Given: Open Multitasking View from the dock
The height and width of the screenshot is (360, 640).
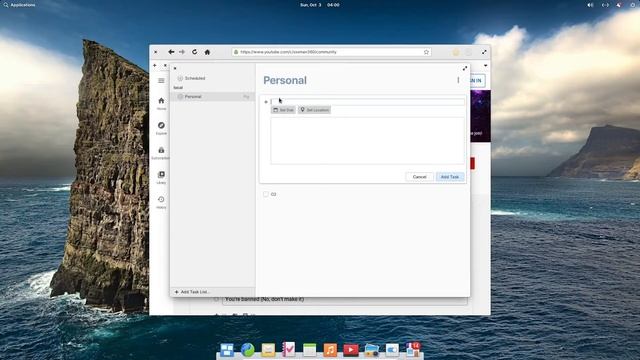Looking at the screenshot, I should [x=227, y=350].
